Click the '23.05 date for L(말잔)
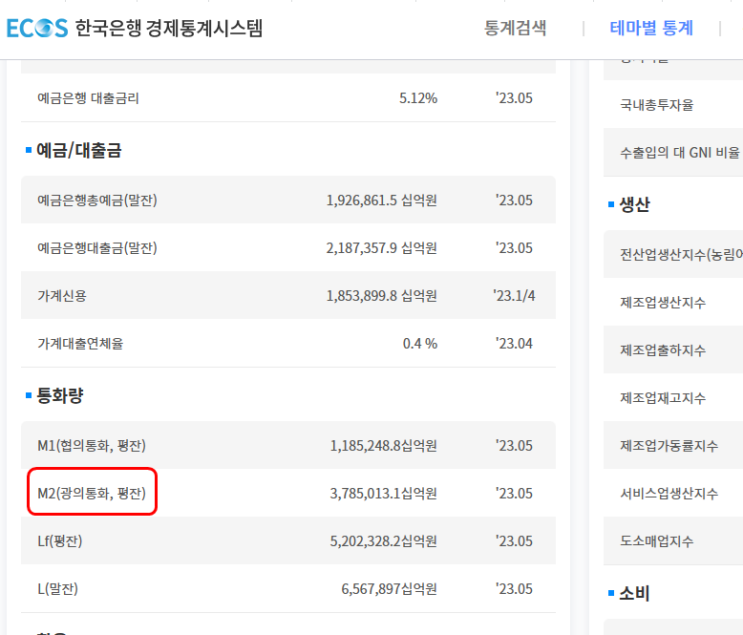 tap(514, 589)
